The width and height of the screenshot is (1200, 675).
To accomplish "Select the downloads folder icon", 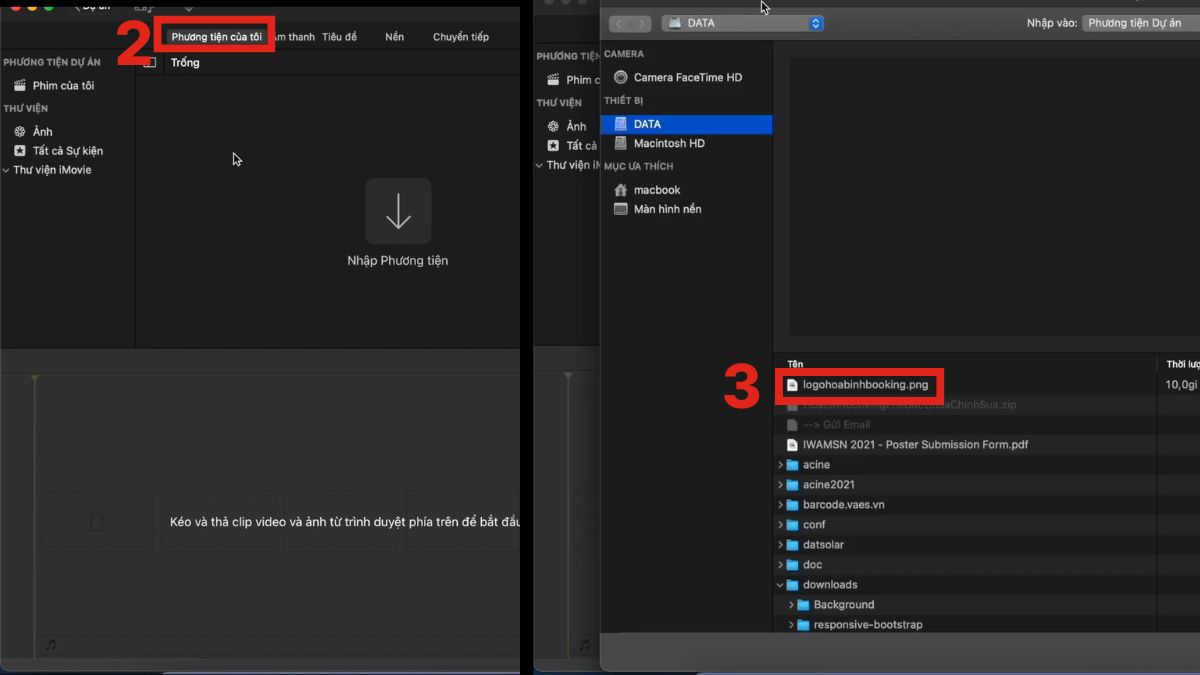I will coord(793,585).
